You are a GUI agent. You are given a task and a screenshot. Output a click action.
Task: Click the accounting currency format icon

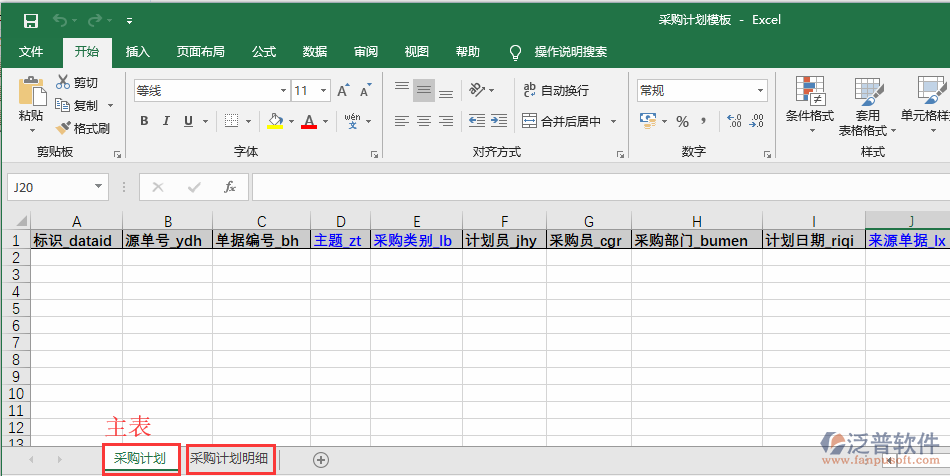[648, 121]
